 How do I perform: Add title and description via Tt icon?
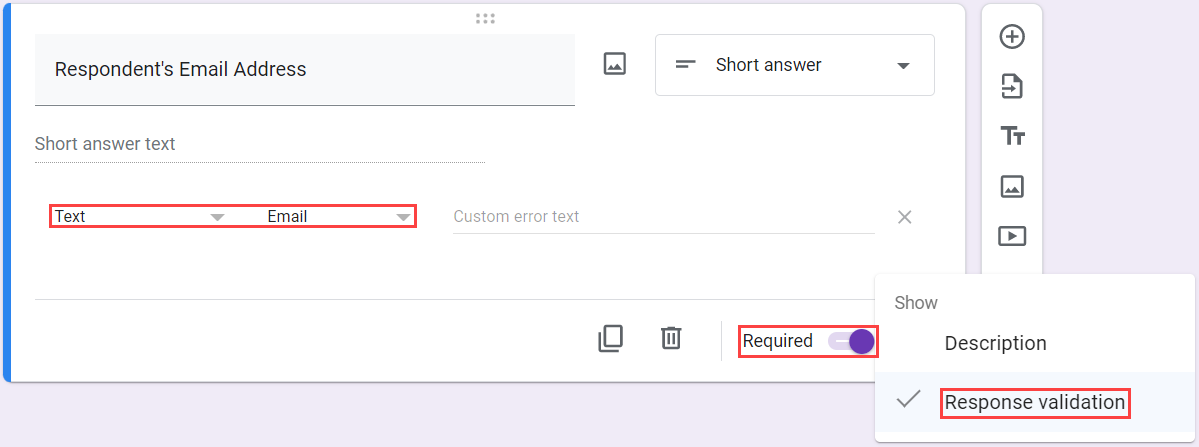1012,137
